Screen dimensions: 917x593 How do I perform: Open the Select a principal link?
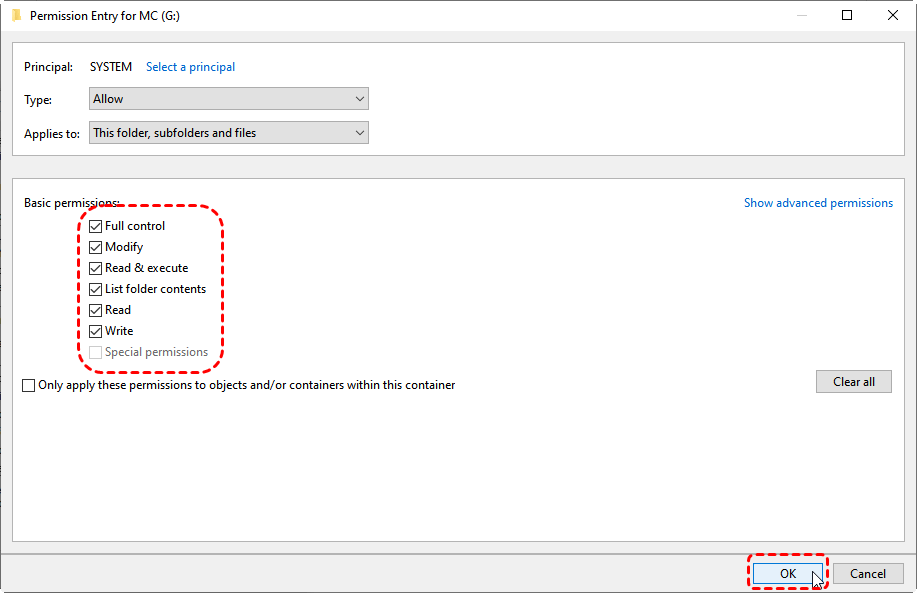[190, 67]
